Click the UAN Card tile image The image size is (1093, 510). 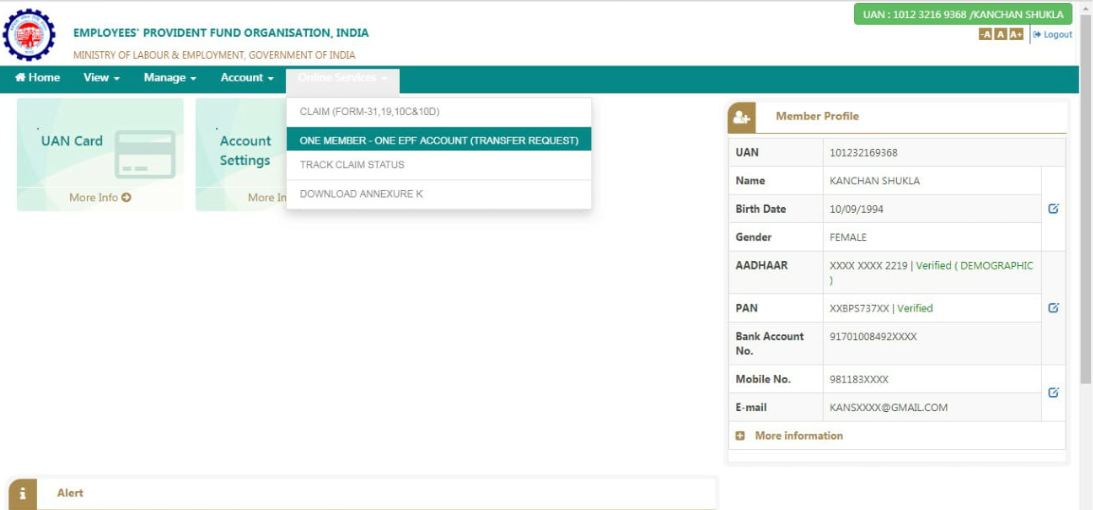point(144,156)
